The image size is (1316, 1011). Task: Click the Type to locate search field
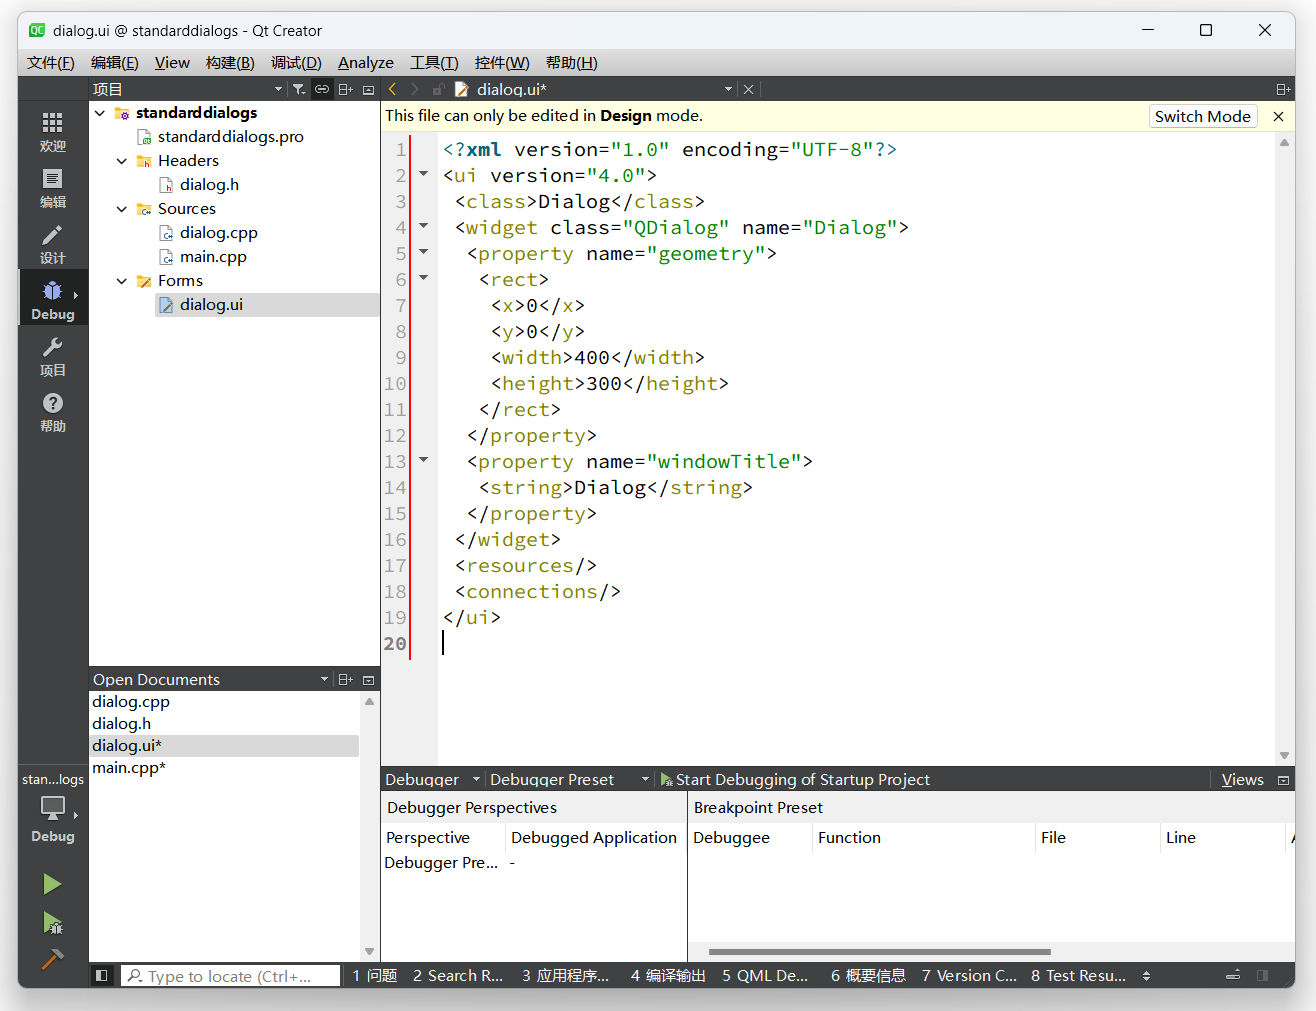[x=228, y=976]
